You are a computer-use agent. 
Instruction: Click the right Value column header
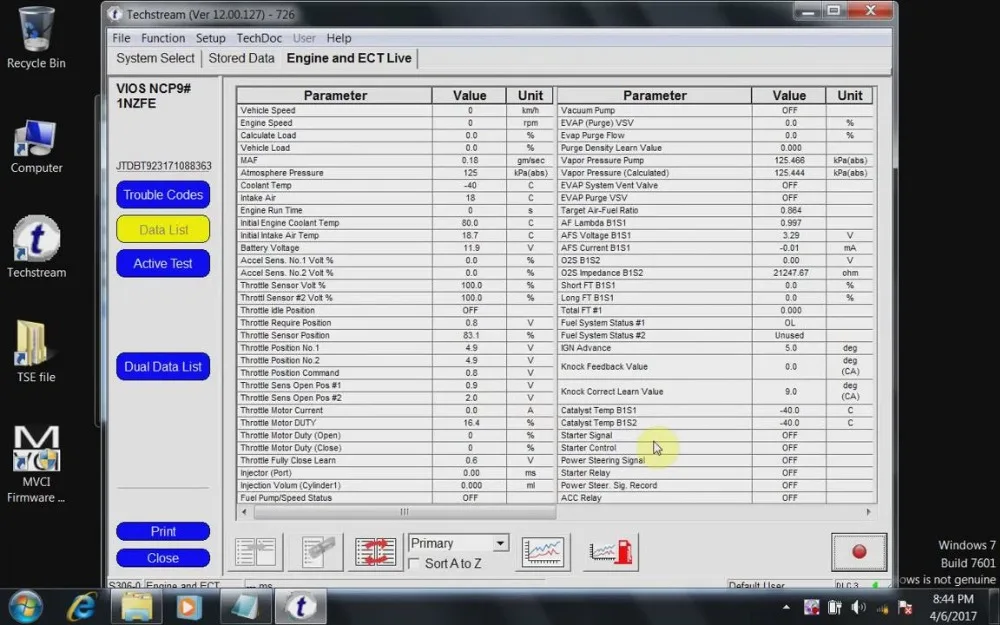pyautogui.click(x=789, y=96)
